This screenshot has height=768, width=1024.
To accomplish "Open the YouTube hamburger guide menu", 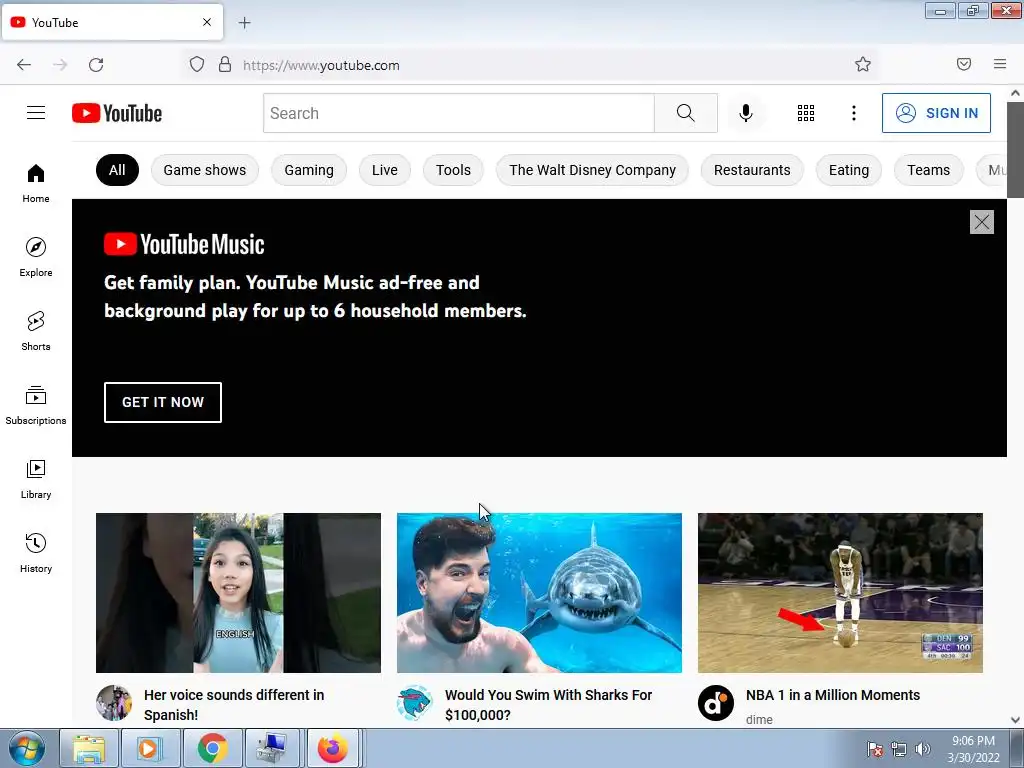I will tap(36, 113).
